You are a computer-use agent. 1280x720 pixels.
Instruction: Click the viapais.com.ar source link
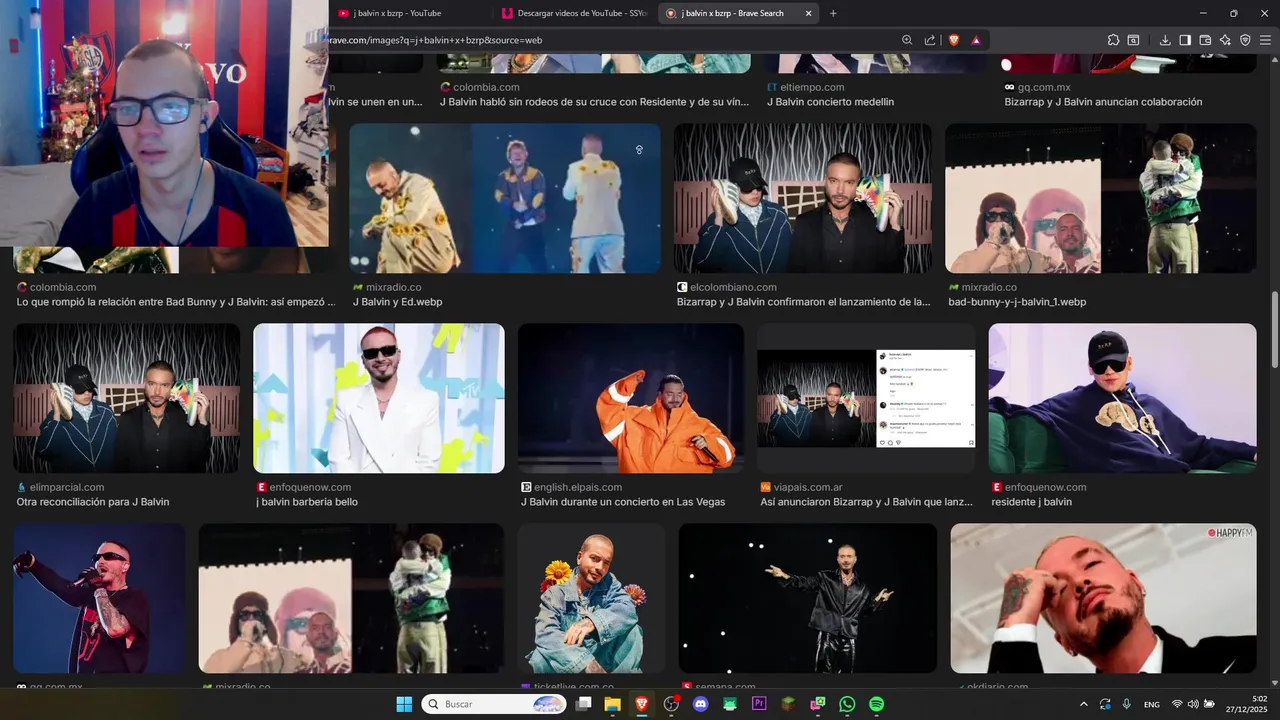tap(802, 487)
